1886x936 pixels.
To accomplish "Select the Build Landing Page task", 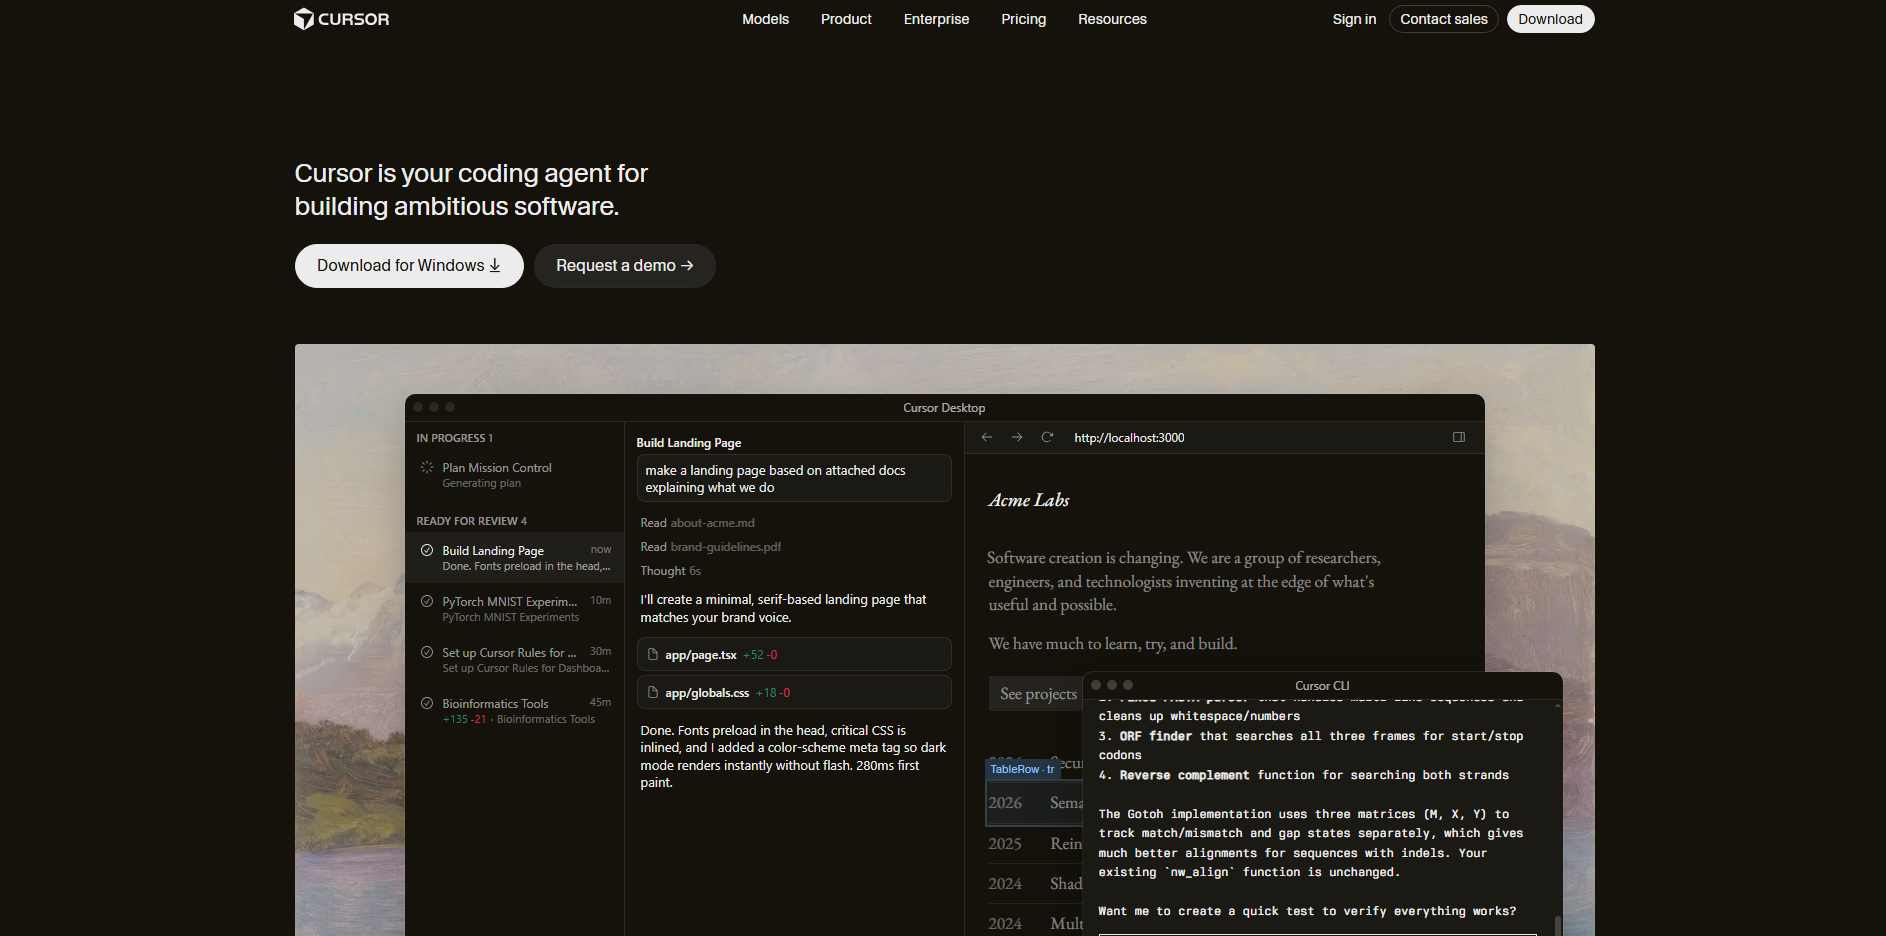I will (x=515, y=558).
